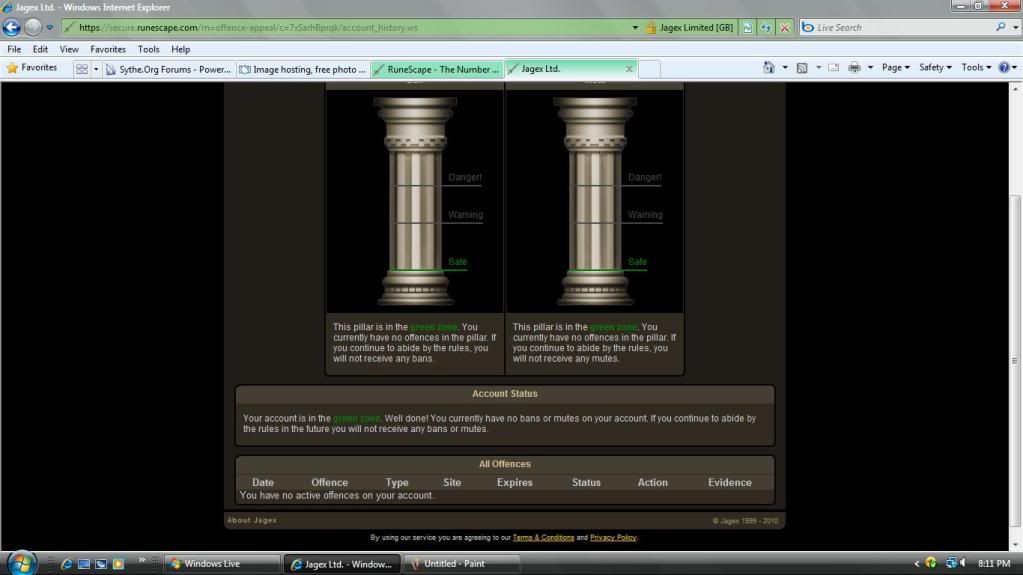Click the RSS feeds icon
The width and height of the screenshot is (1023, 575).
[x=802, y=67]
